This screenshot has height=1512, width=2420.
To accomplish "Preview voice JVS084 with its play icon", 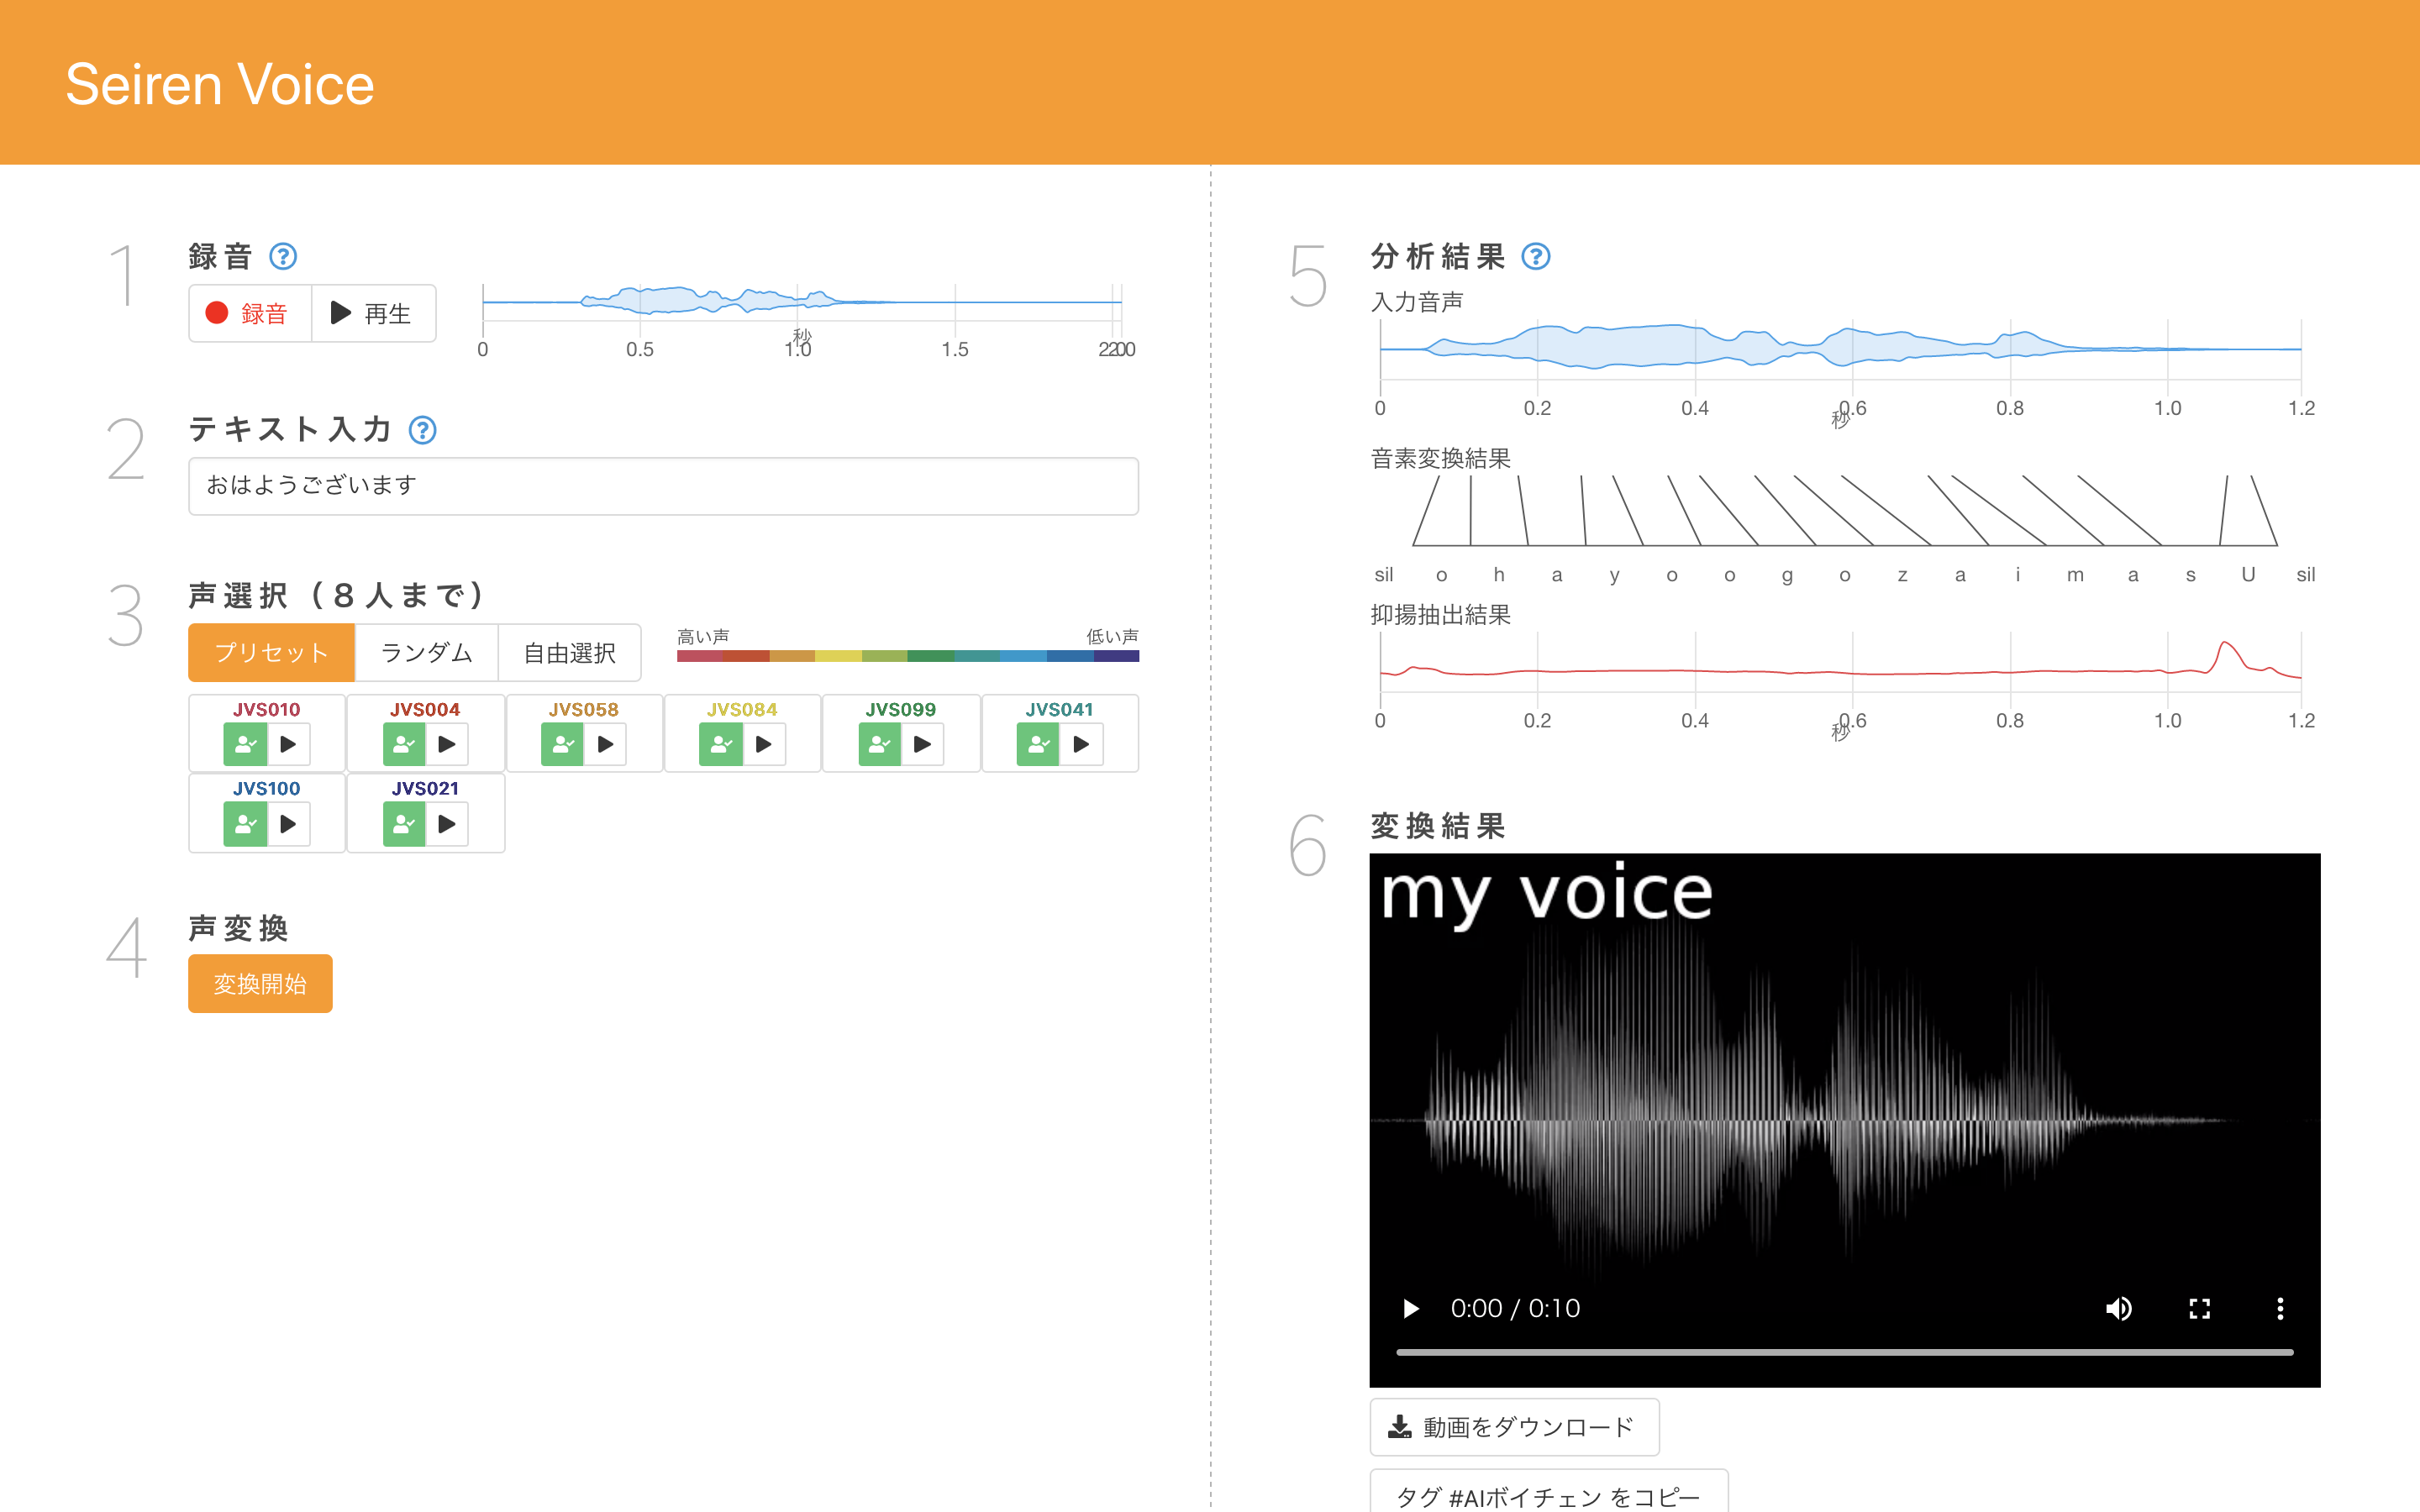I will [763, 744].
